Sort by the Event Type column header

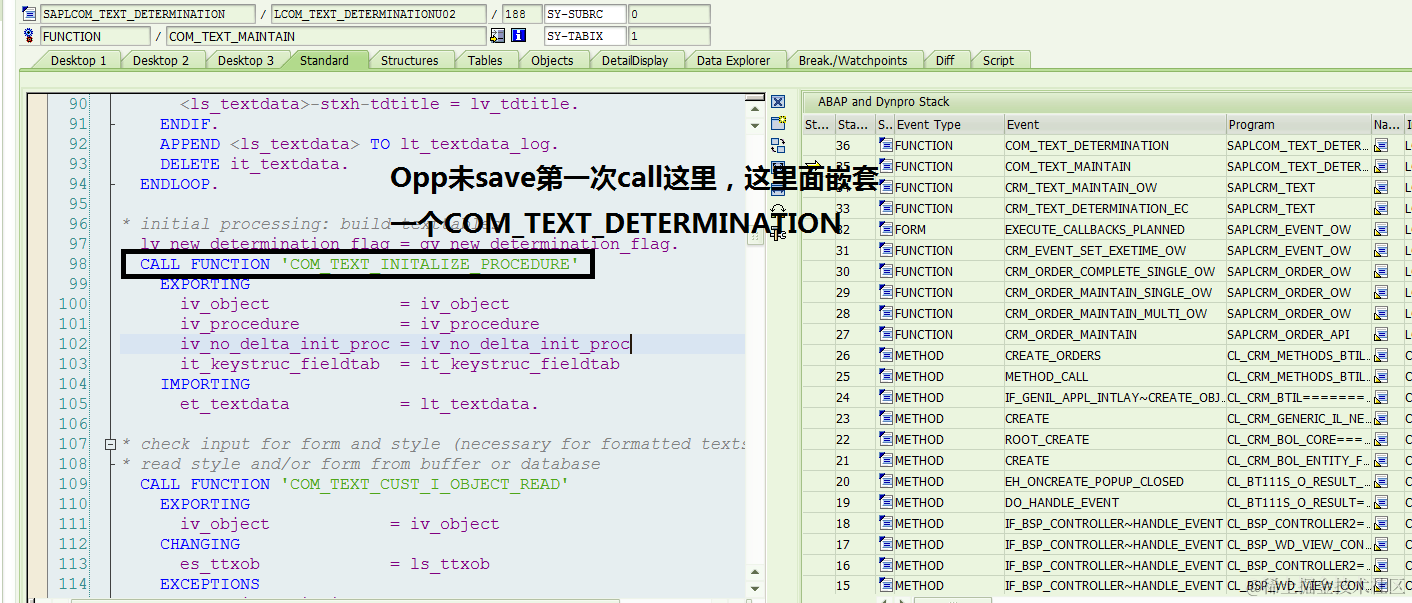(x=948, y=125)
